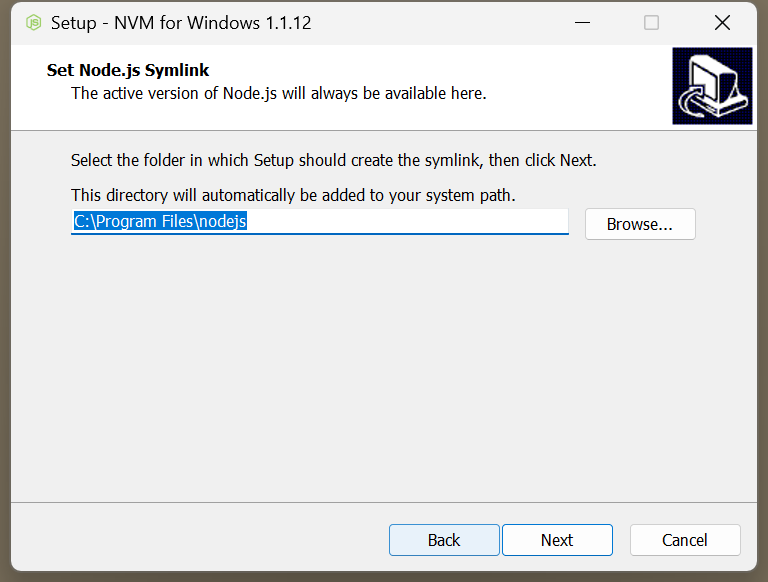
Task: Click the Node.js icon in title bar
Action: [34, 23]
